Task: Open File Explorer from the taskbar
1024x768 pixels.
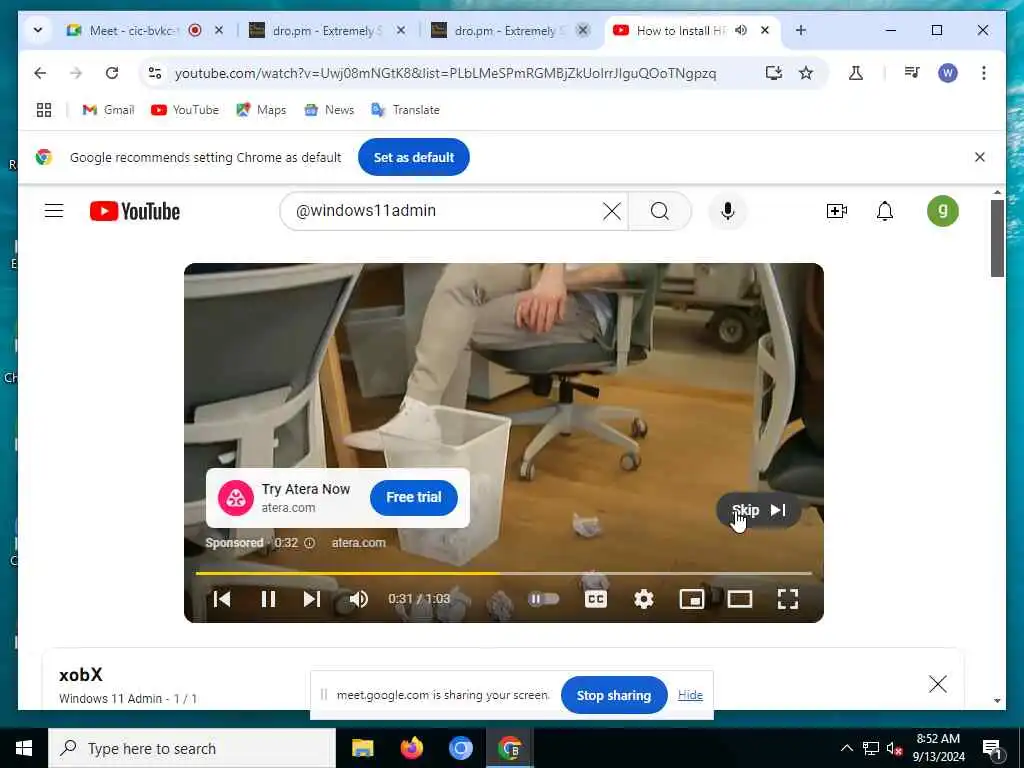Action: [362, 748]
